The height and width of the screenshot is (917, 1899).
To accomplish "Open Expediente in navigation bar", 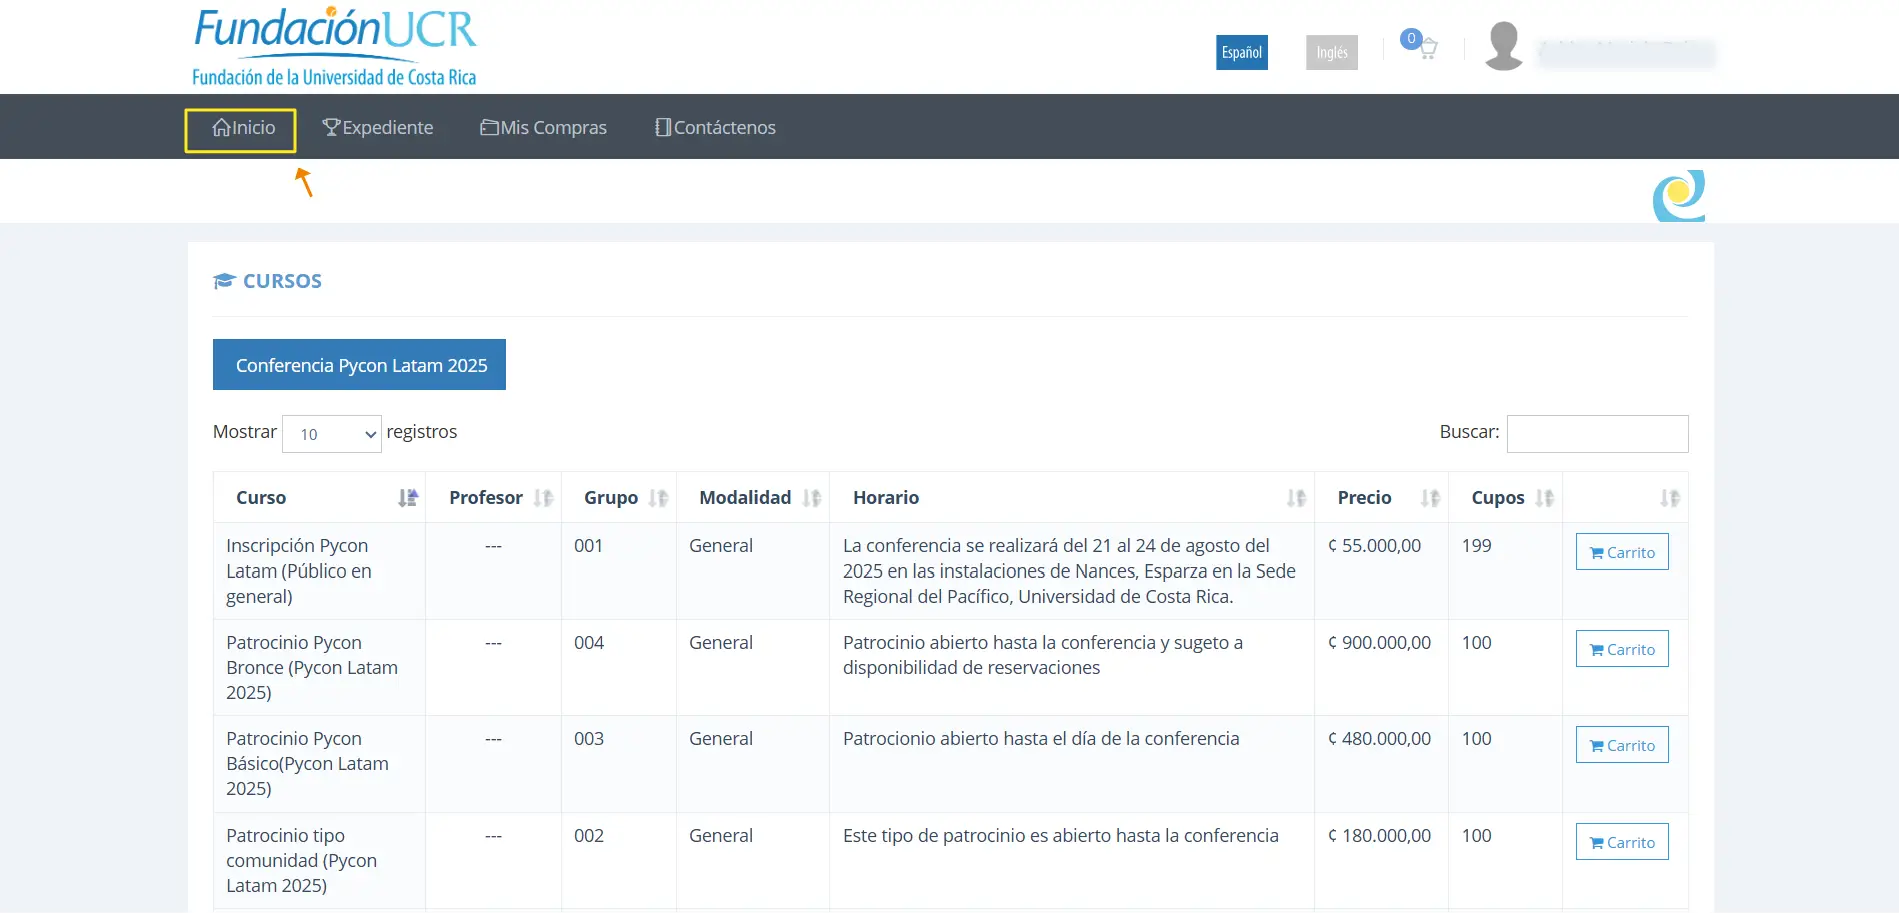I will pyautogui.click(x=378, y=128).
